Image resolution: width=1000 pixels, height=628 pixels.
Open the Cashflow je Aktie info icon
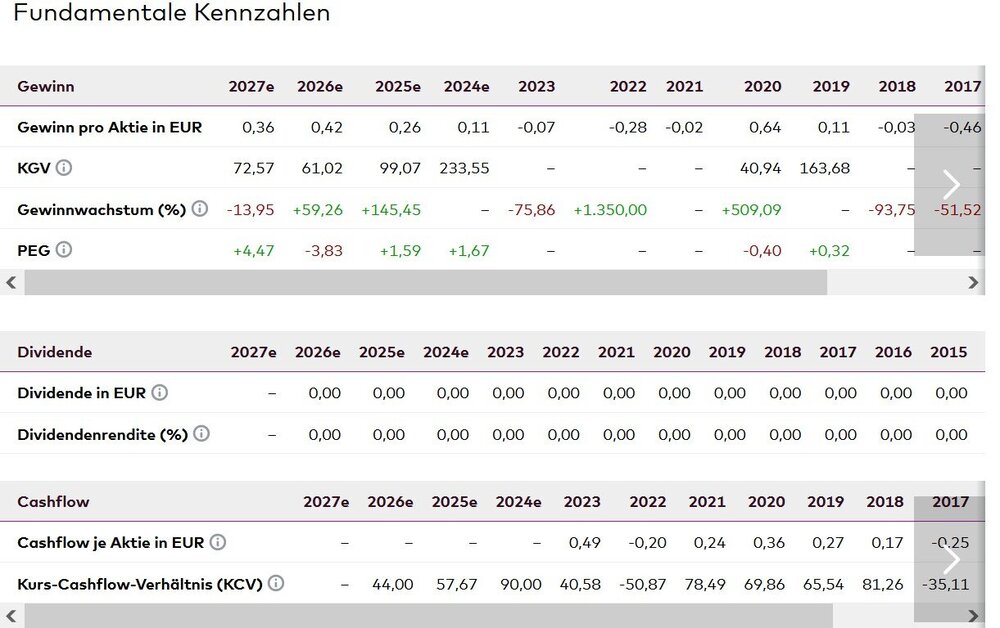pos(218,542)
